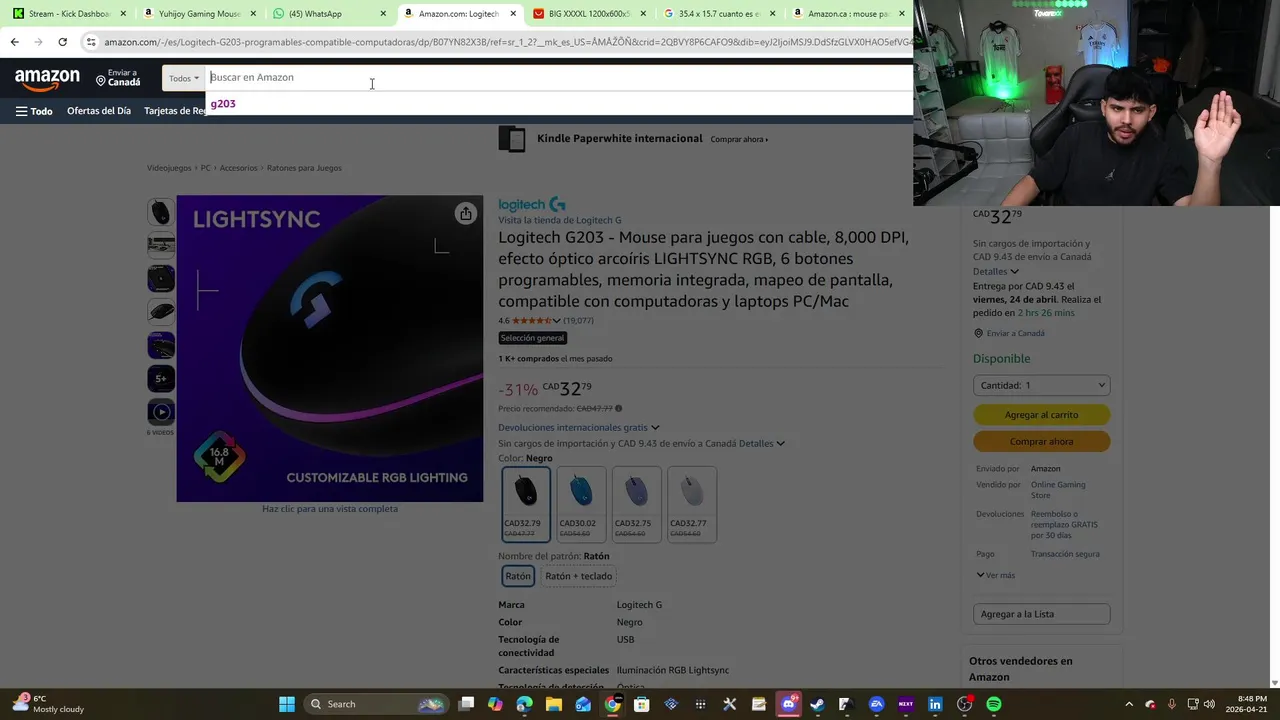Click Agregar a la Lista button
This screenshot has width=1280, height=720.
point(1041,614)
